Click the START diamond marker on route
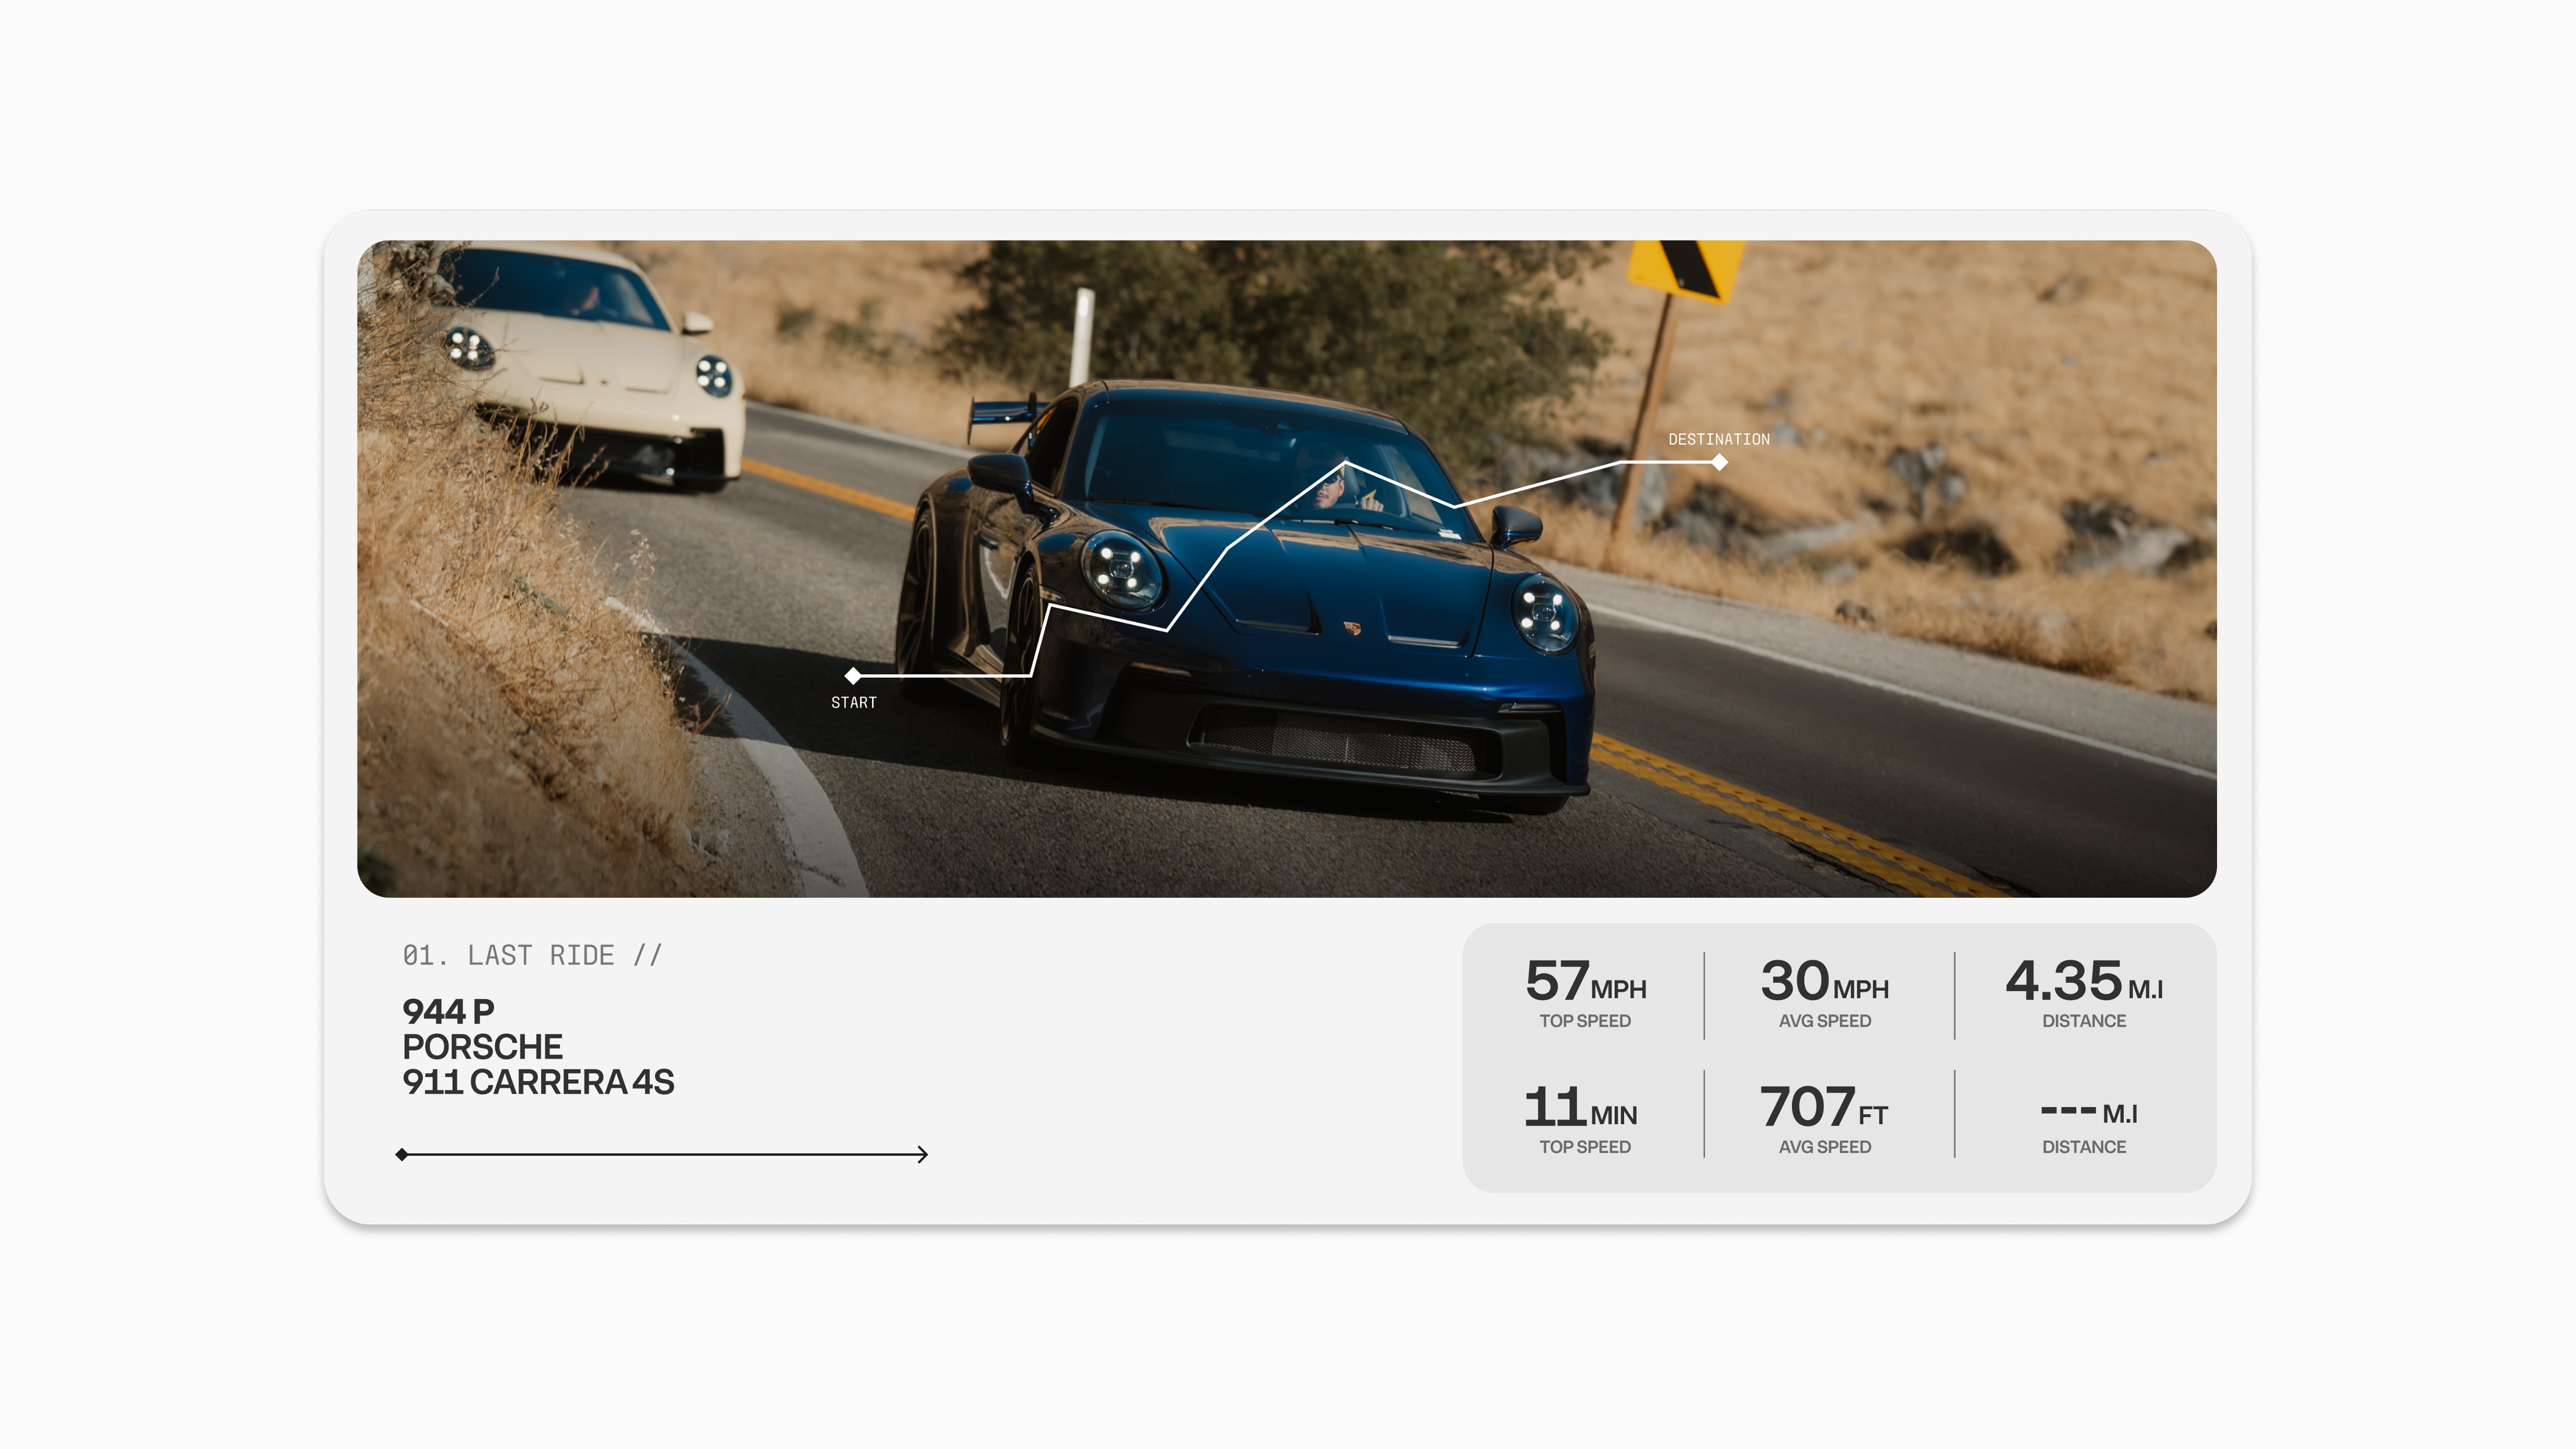This screenshot has height=1449, width=2576. point(853,676)
